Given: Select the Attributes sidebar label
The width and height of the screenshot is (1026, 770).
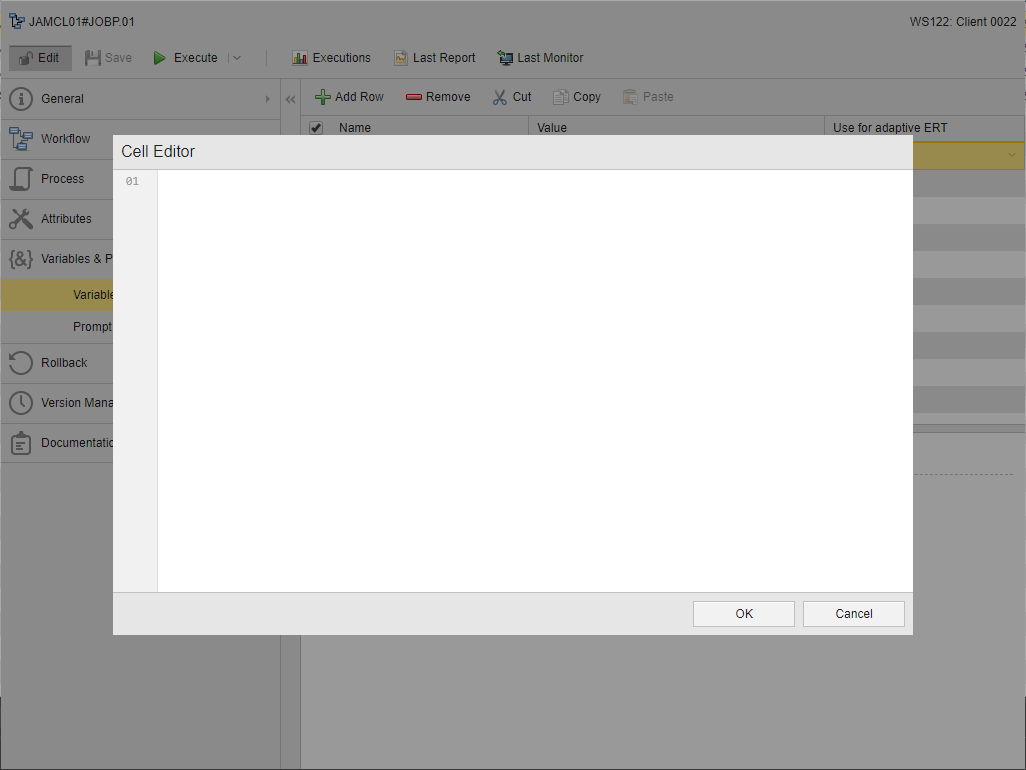Looking at the screenshot, I should [66, 219].
